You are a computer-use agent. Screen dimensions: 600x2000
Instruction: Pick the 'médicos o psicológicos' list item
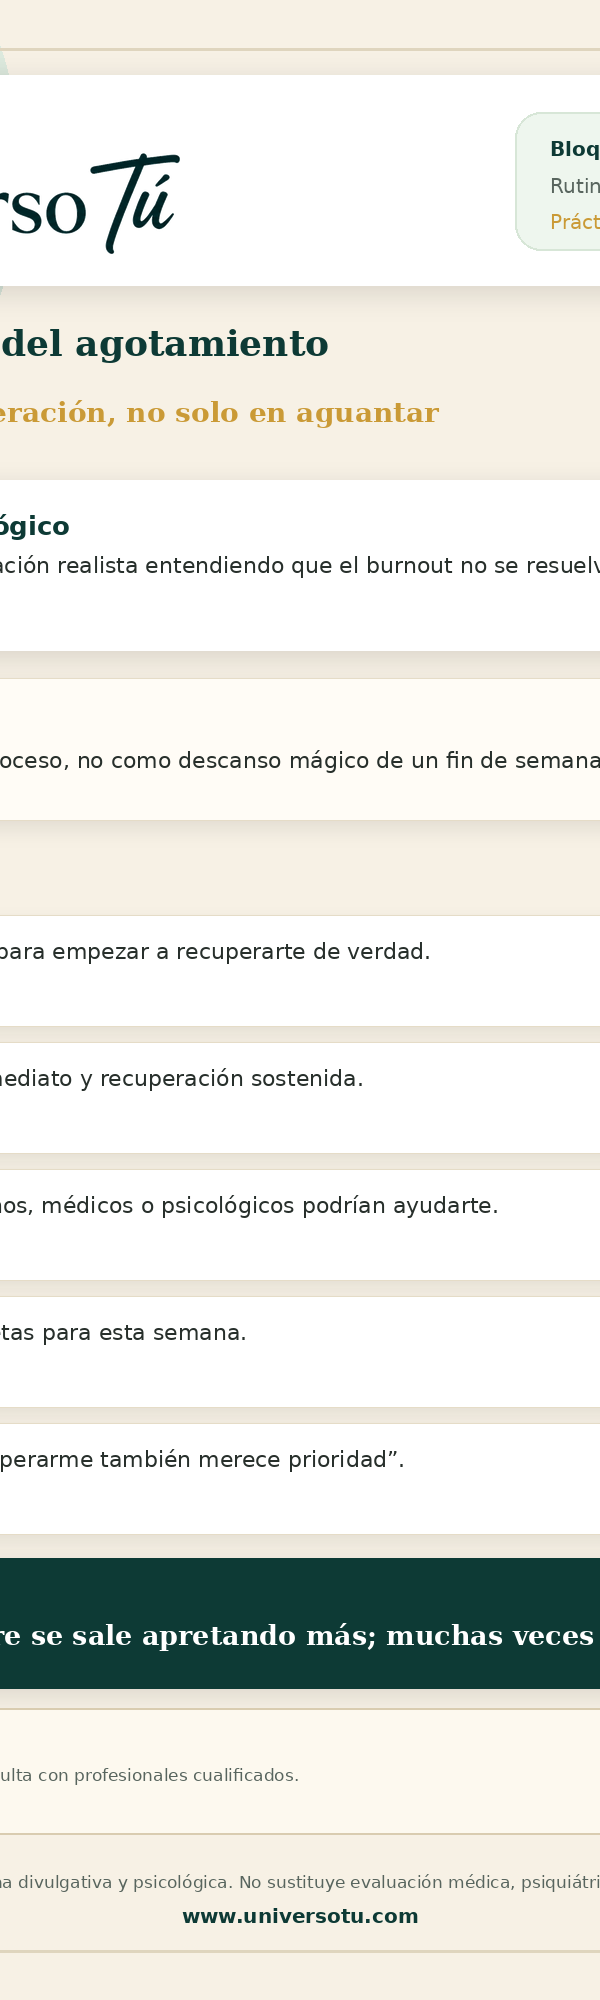(x=300, y=1224)
